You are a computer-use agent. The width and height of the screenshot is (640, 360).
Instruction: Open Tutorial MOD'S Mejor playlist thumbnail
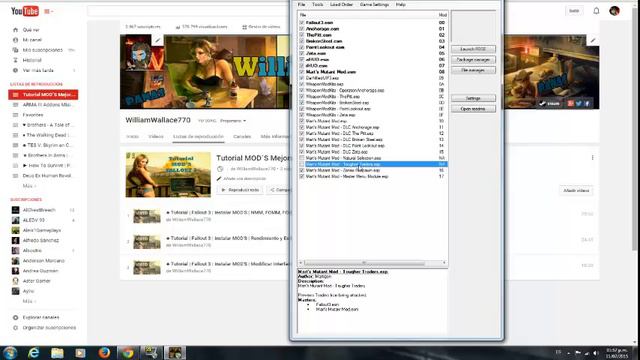click(168, 175)
